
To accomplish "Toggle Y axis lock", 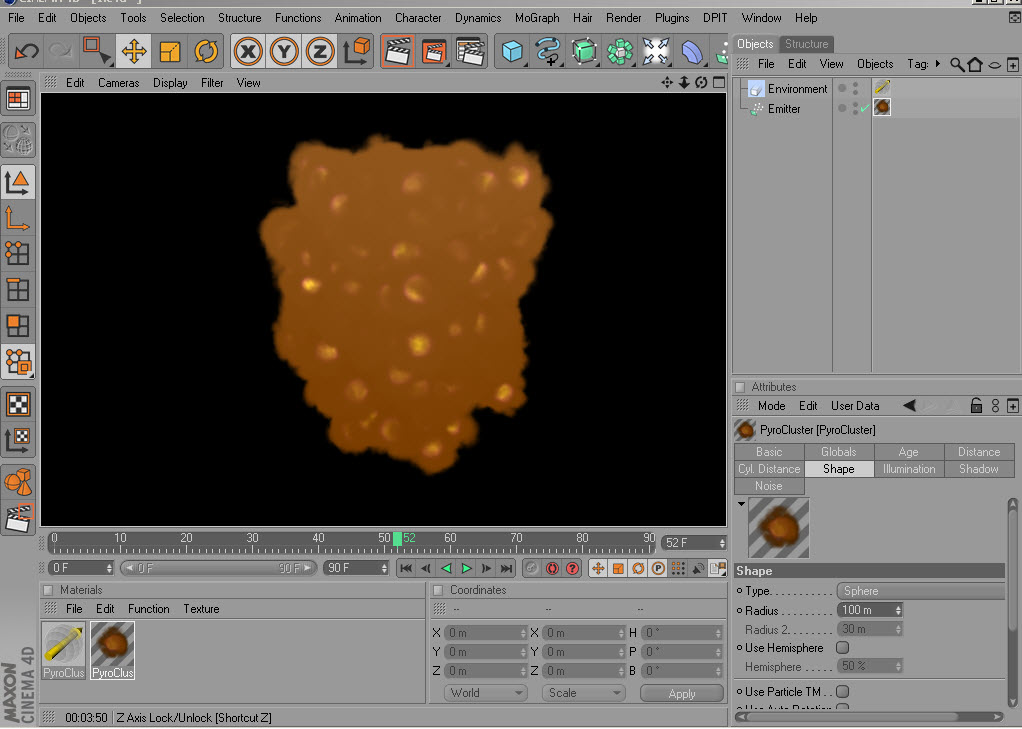I will [x=284, y=51].
